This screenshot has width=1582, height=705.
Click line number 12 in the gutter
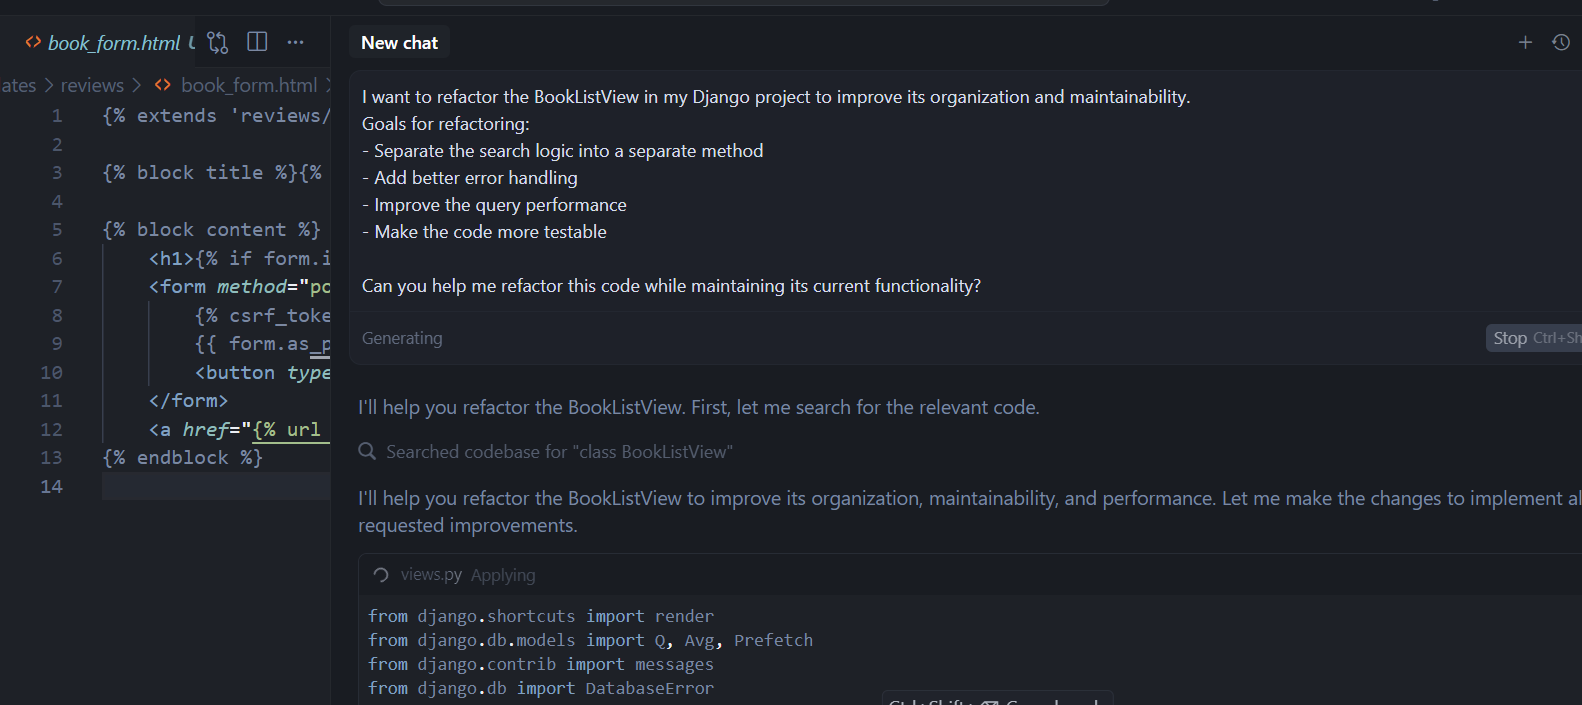(x=52, y=430)
